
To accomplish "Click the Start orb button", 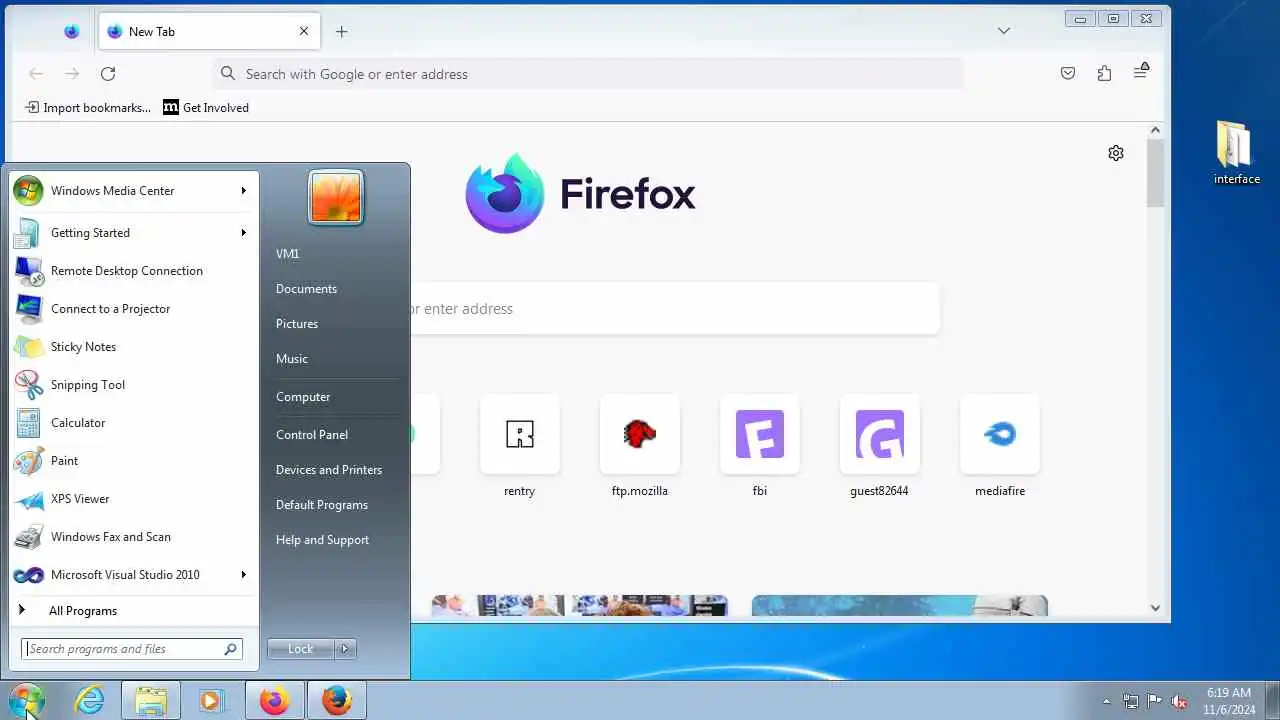I will pyautogui.click(x=27, y=700).
